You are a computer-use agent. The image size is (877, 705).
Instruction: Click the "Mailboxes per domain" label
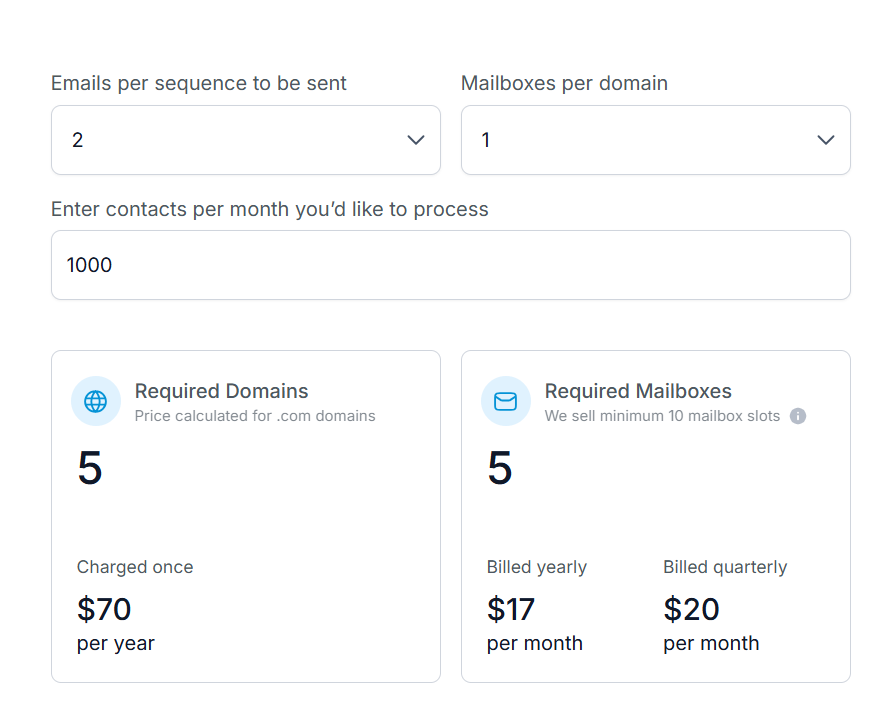[564, 84]
